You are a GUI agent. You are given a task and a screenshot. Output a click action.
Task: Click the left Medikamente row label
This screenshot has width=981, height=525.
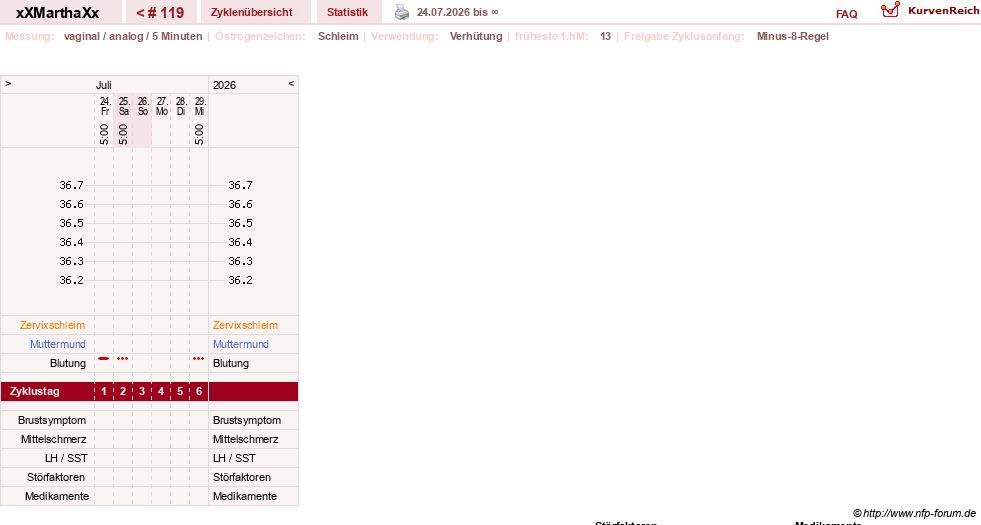coord(57,496)
